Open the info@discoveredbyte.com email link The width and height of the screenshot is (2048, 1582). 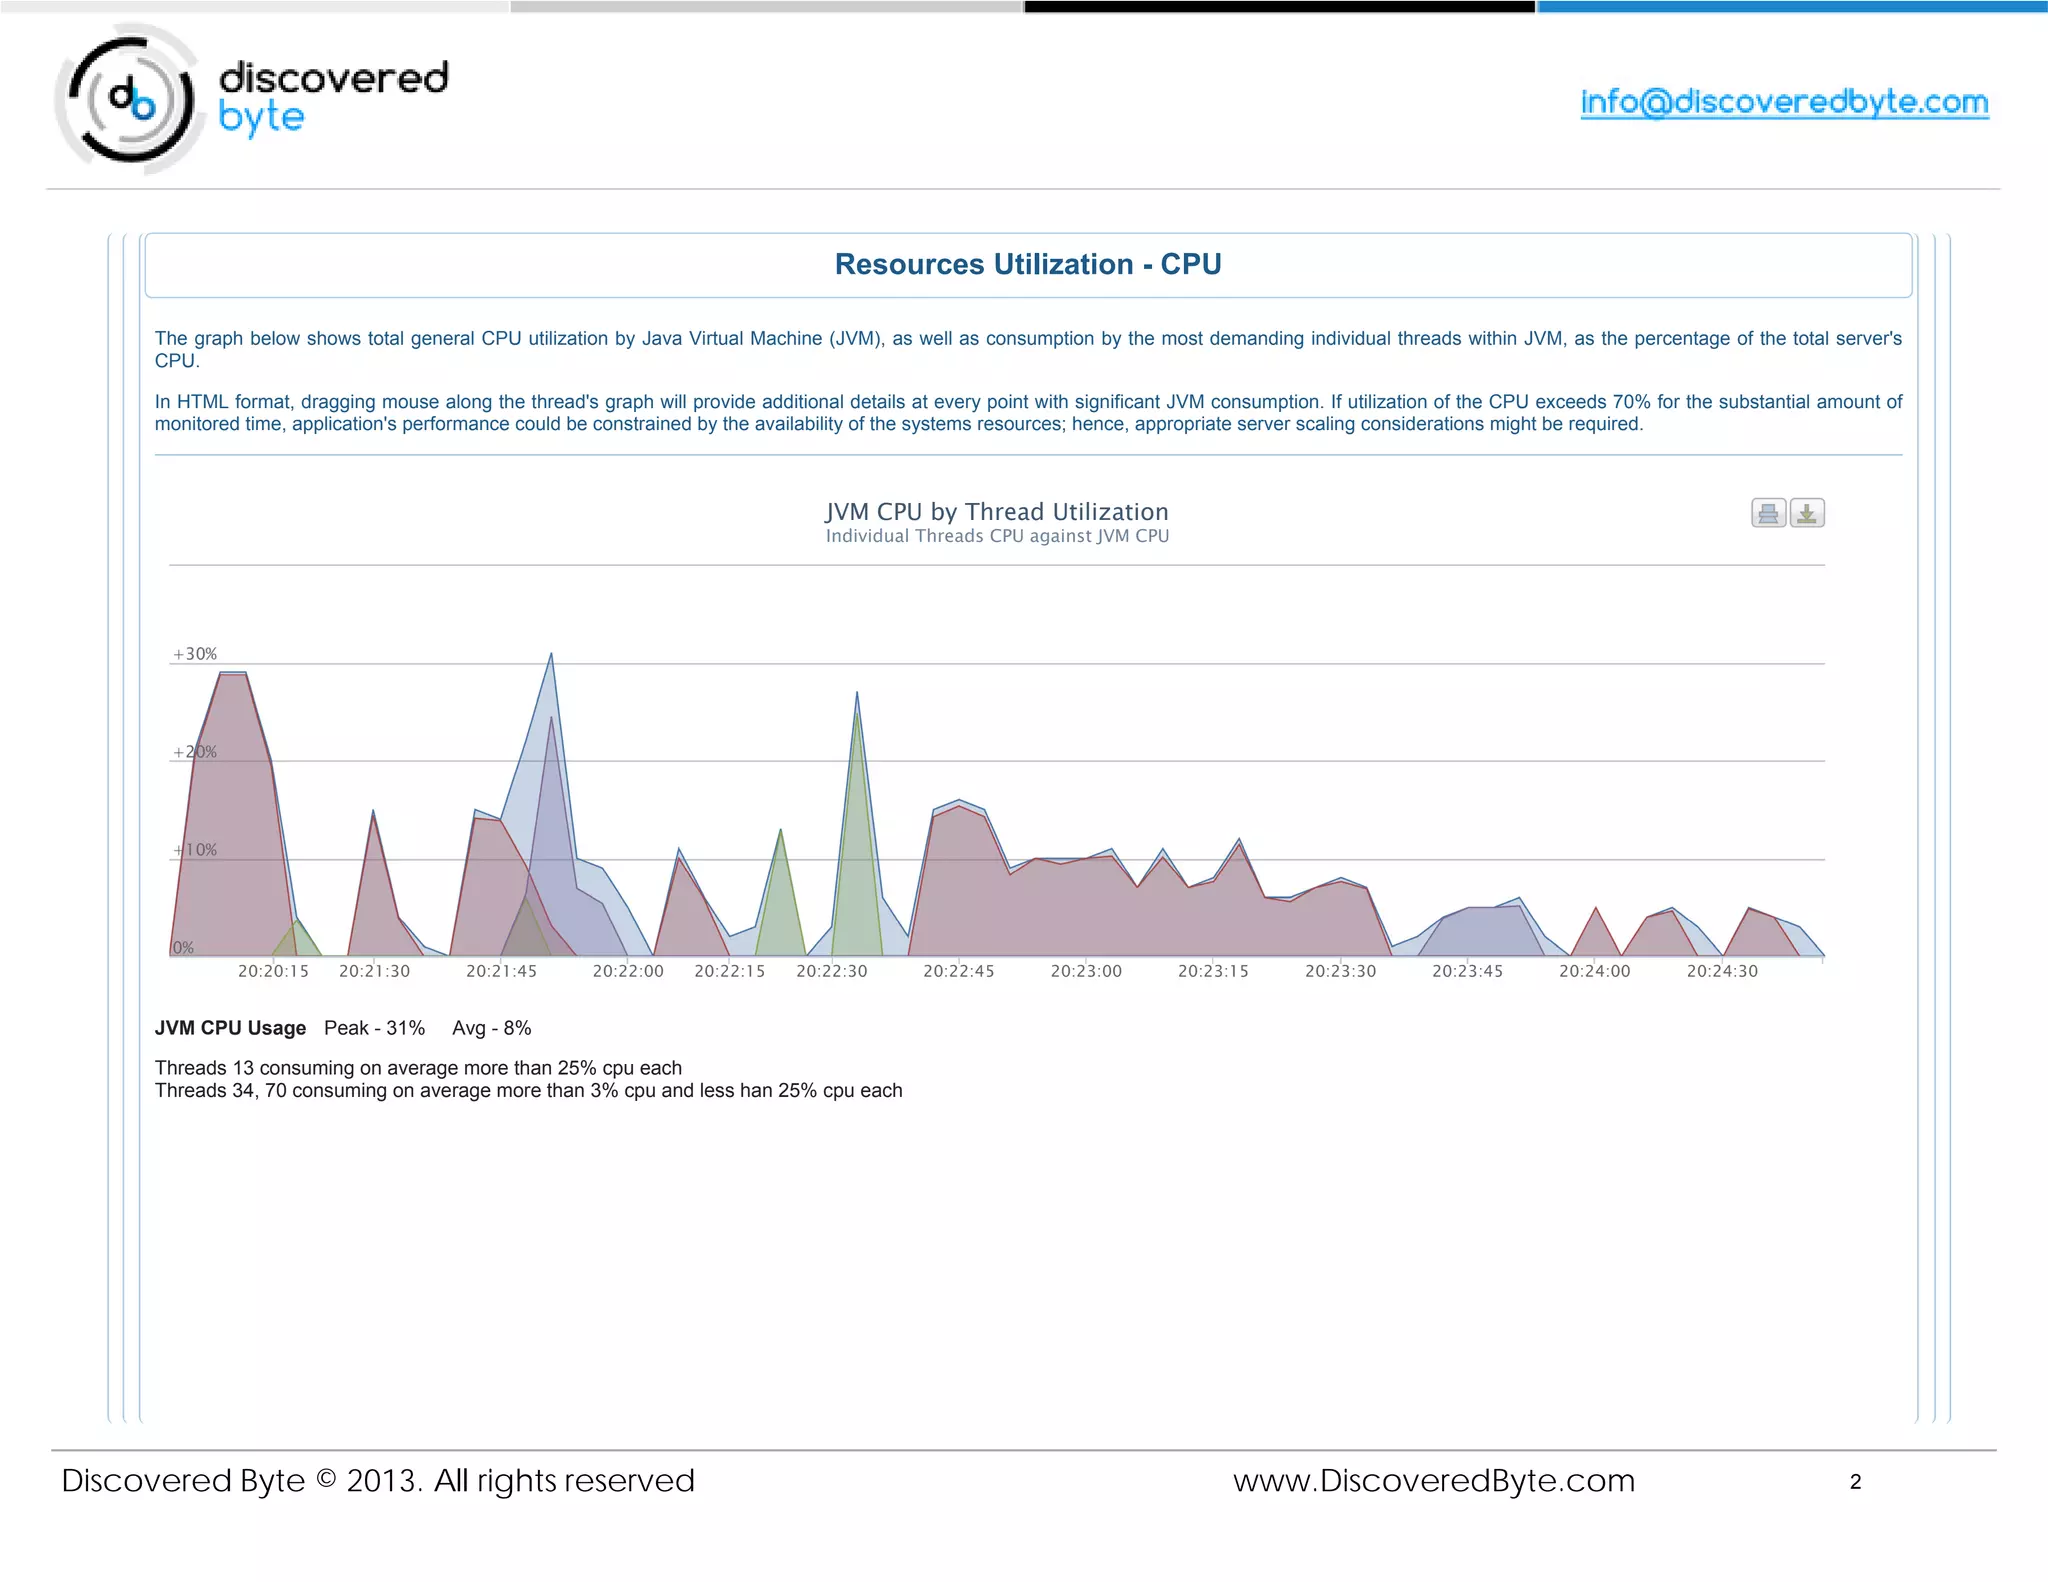(1784, 102)
